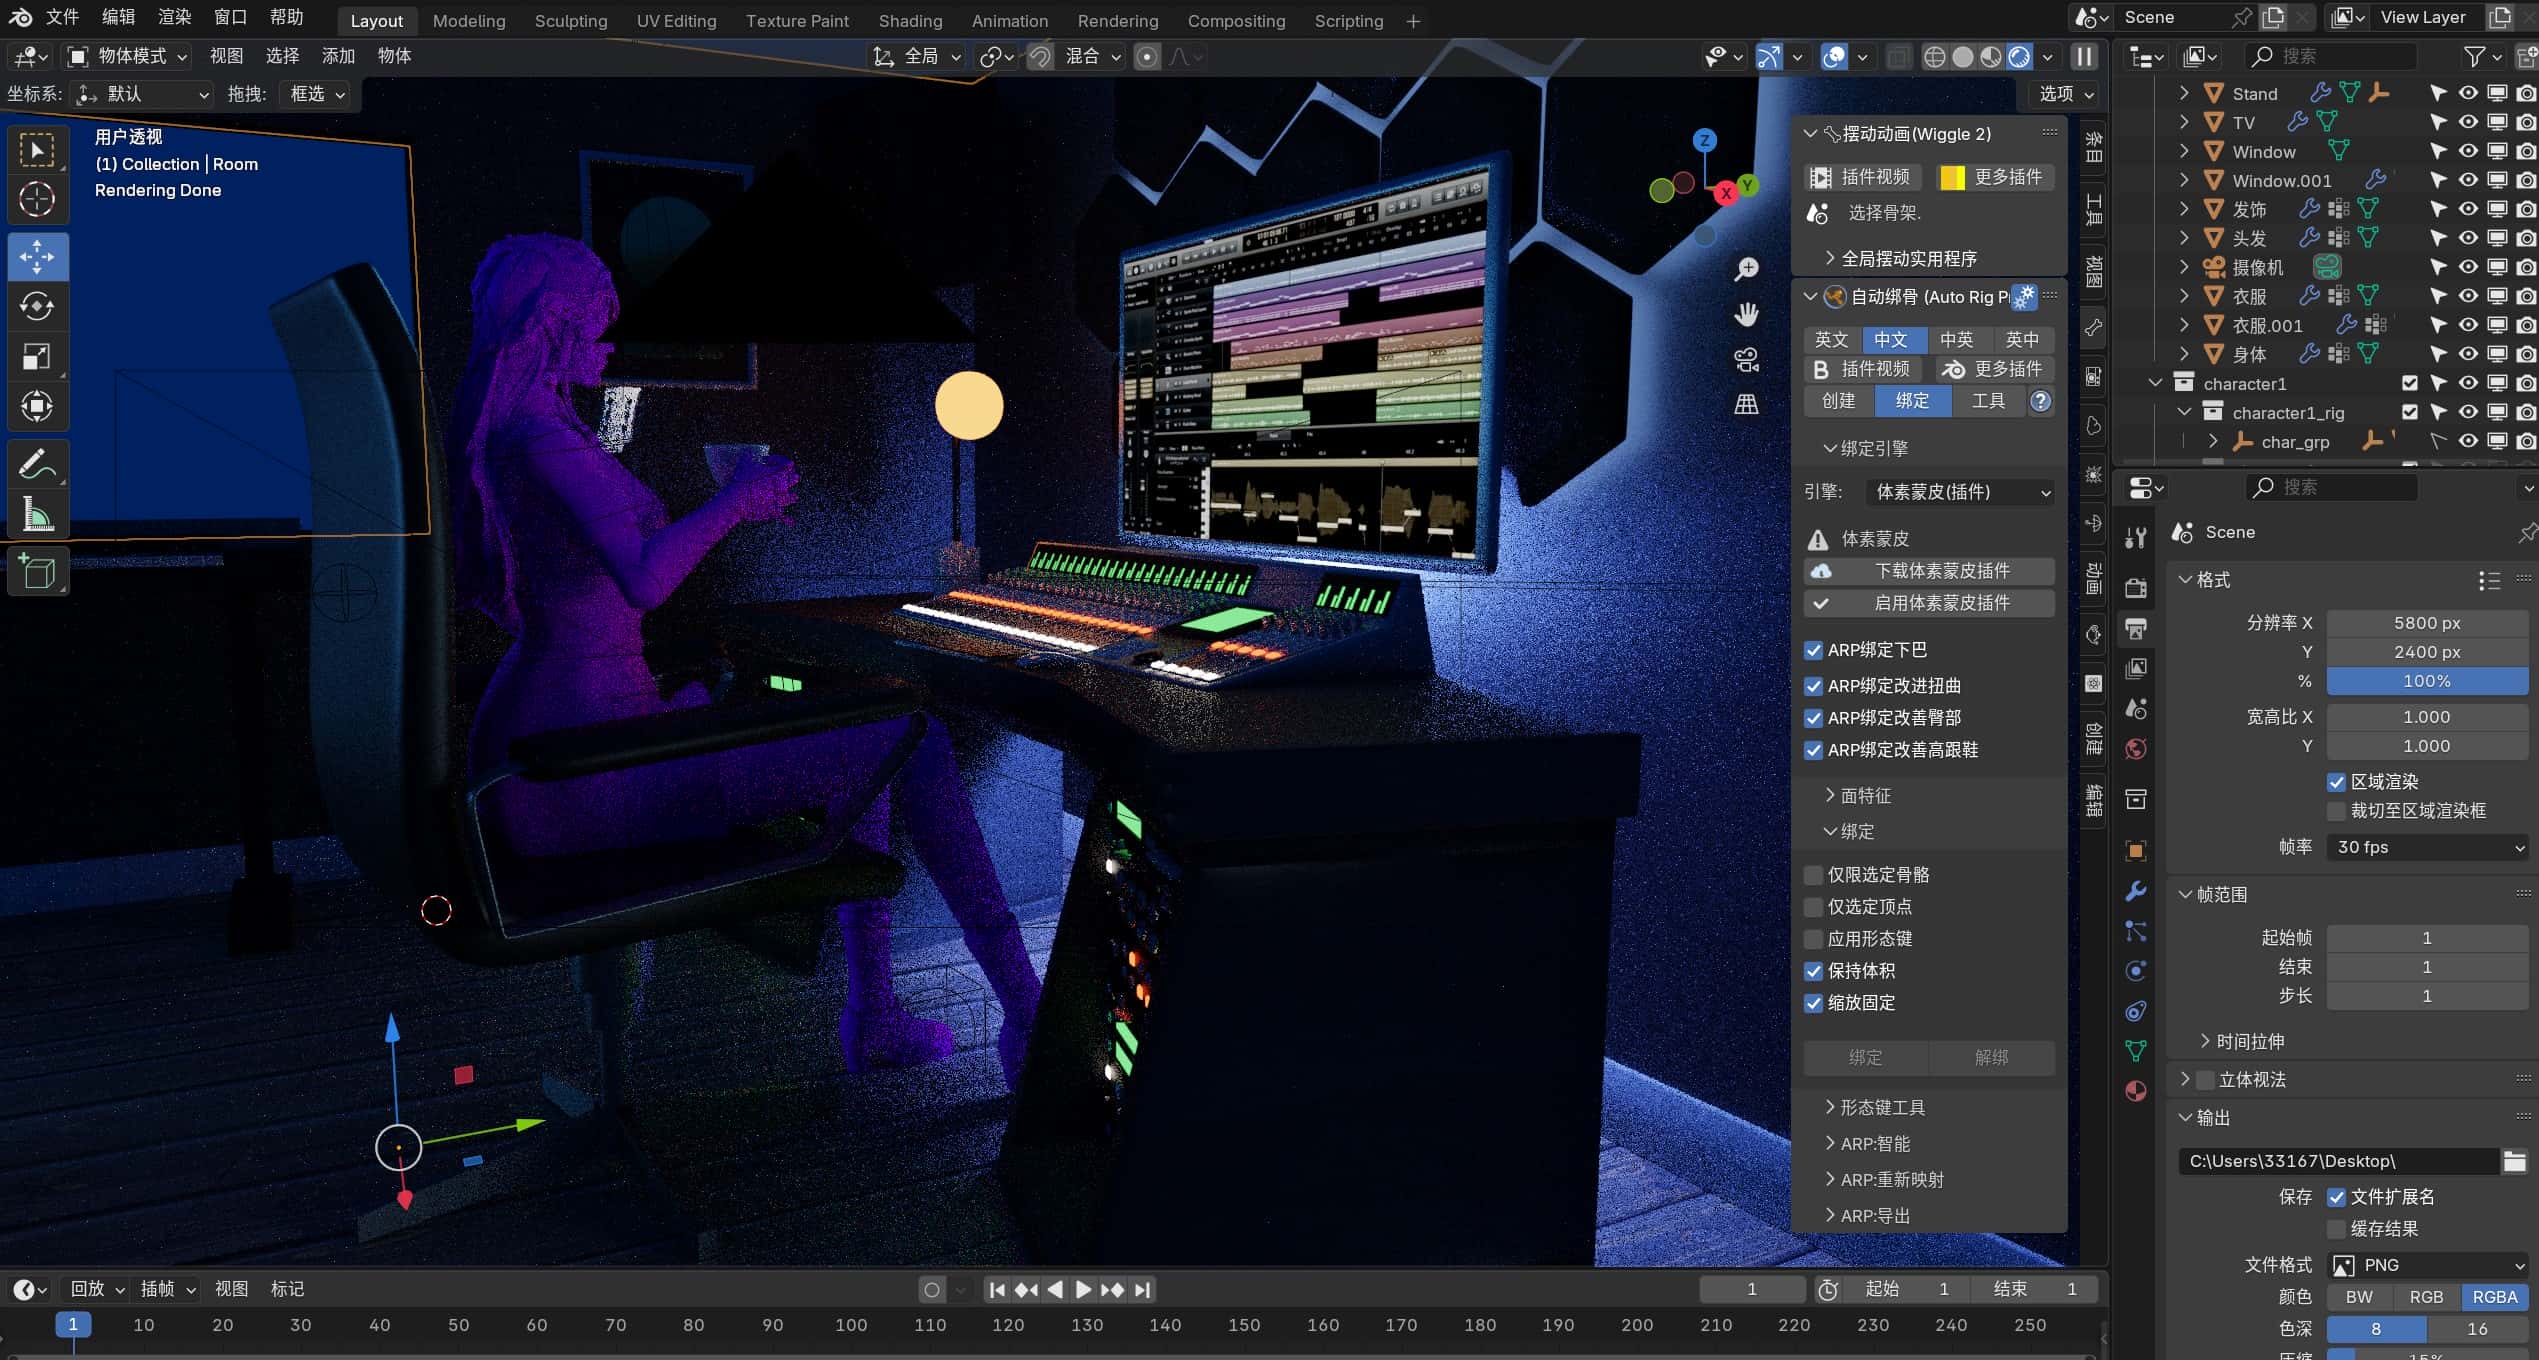2539x1360 pixels.
Task: Select the Annotate pencil tool
Action: coord(37,465)
